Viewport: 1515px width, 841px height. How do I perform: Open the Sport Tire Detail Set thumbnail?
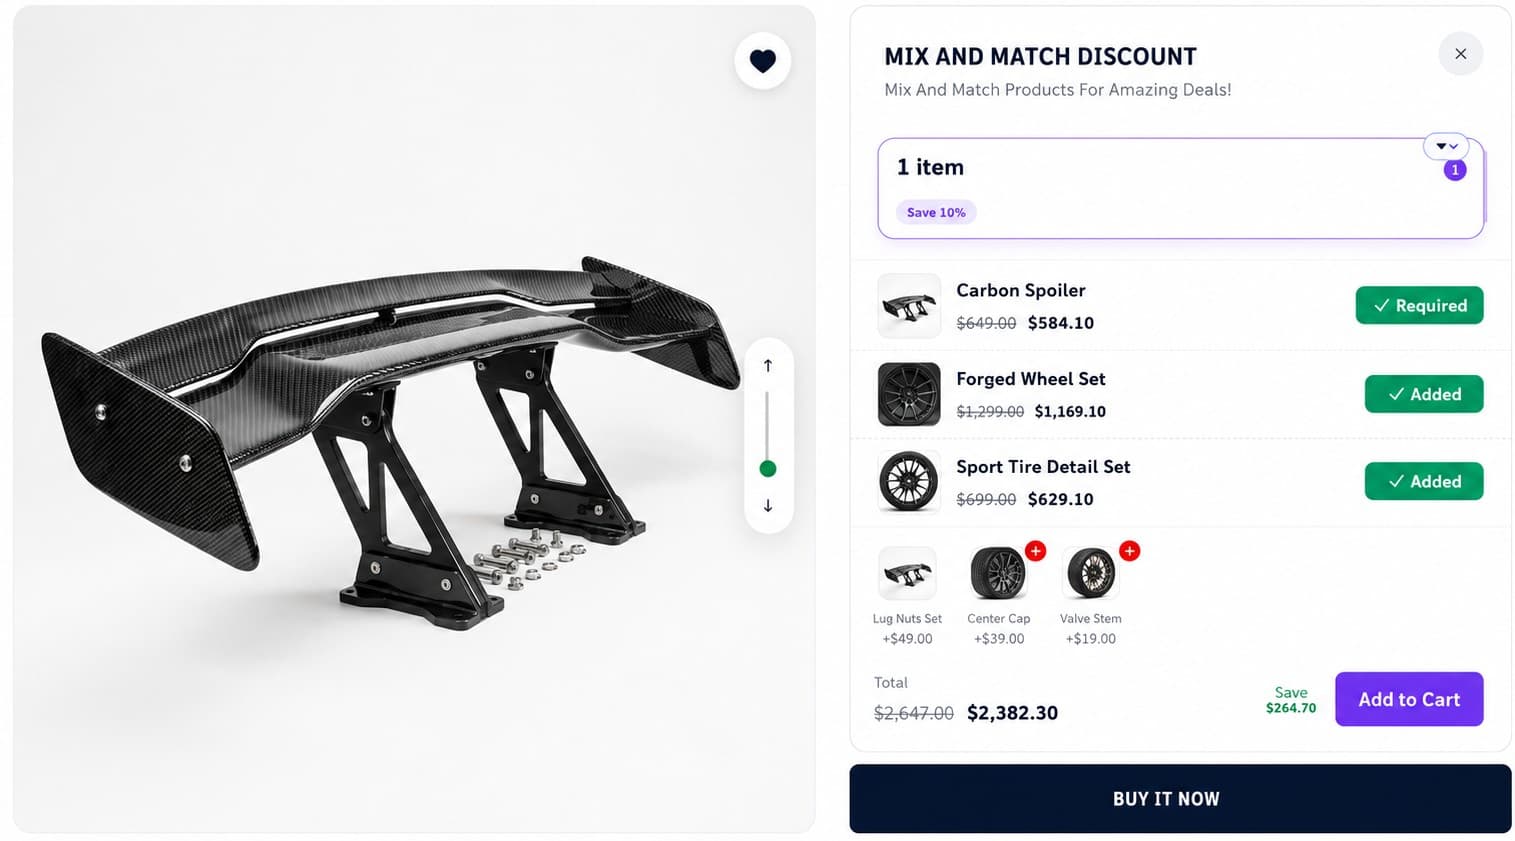point(909,481)
